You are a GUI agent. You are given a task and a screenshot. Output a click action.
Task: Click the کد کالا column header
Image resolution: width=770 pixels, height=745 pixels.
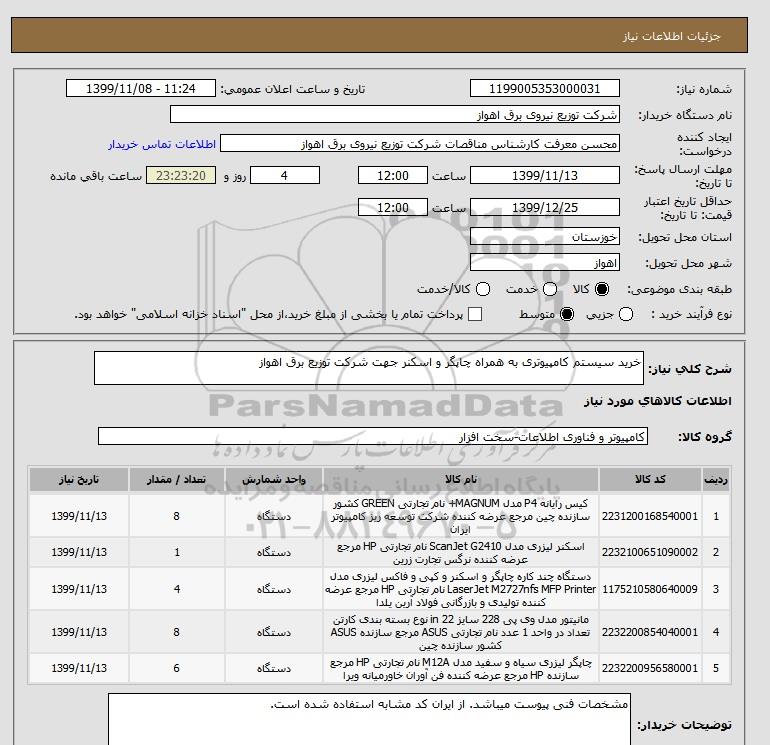650,479
